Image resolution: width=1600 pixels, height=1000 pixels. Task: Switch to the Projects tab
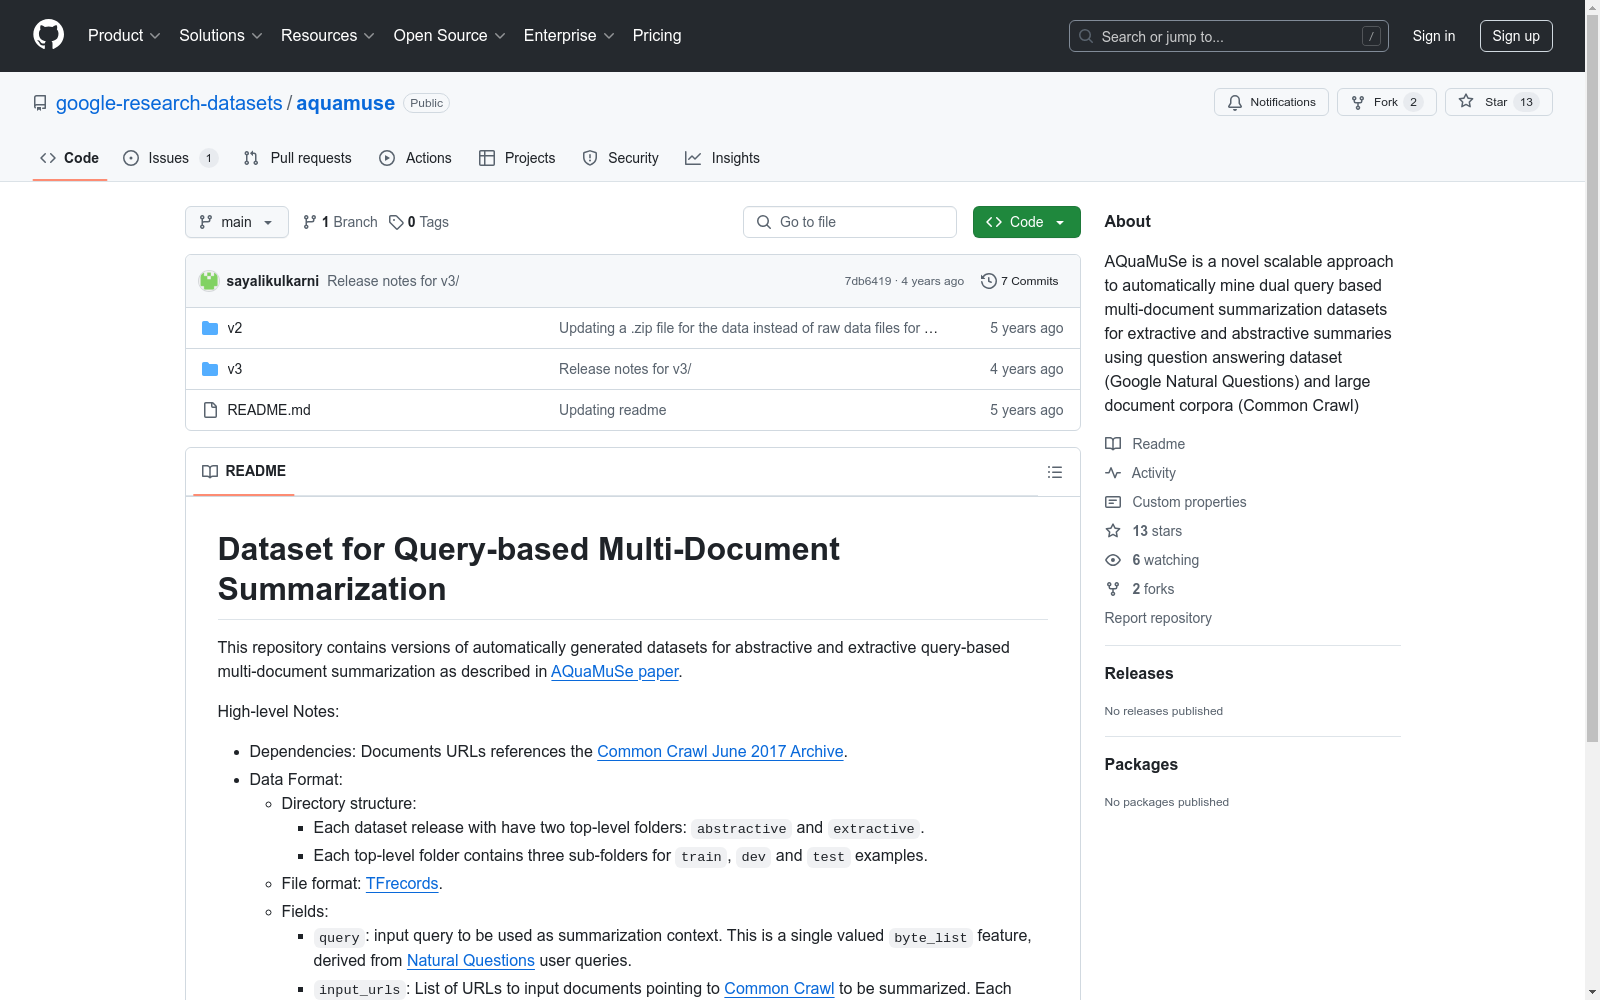[517, 158]
